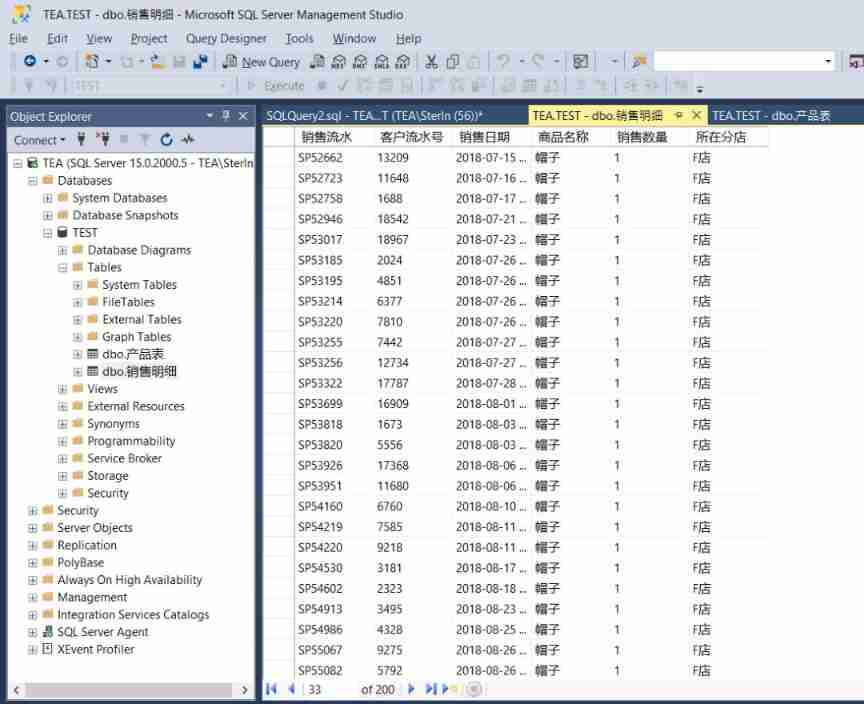The height and width of the screenshot is (704, 864).
Task: Click the Cut scissors icon in toolbar
Action: [x=432, y=62]
